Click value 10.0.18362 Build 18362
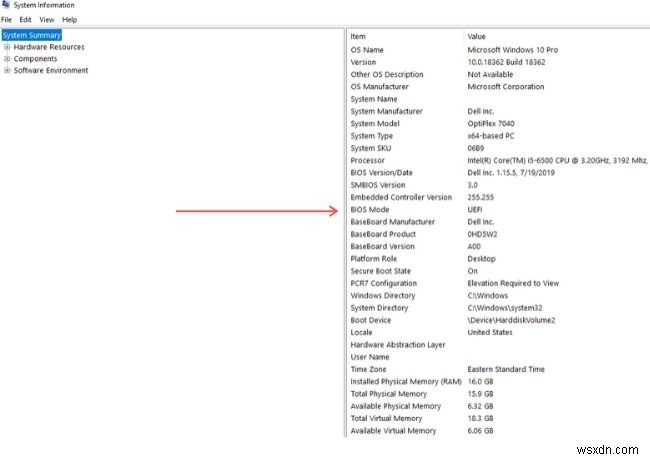650x460 pixels. coord(506,62)
